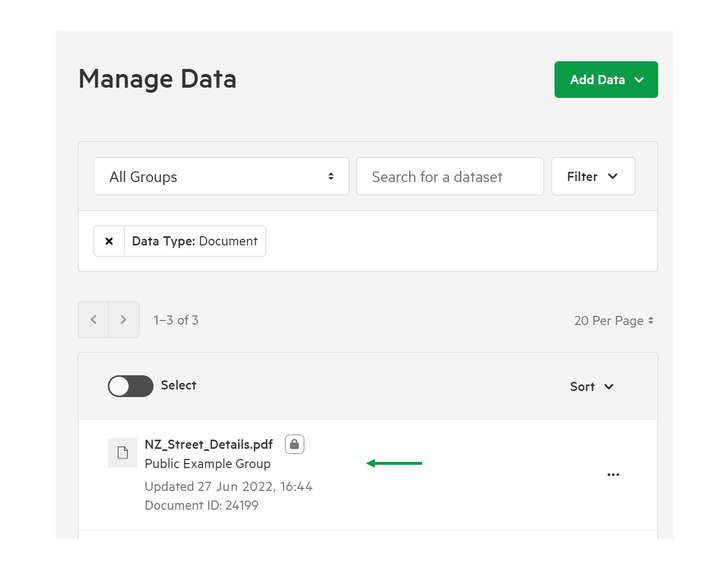Enable the Select toggle switch
720x566 pixels.
[130, 386]
